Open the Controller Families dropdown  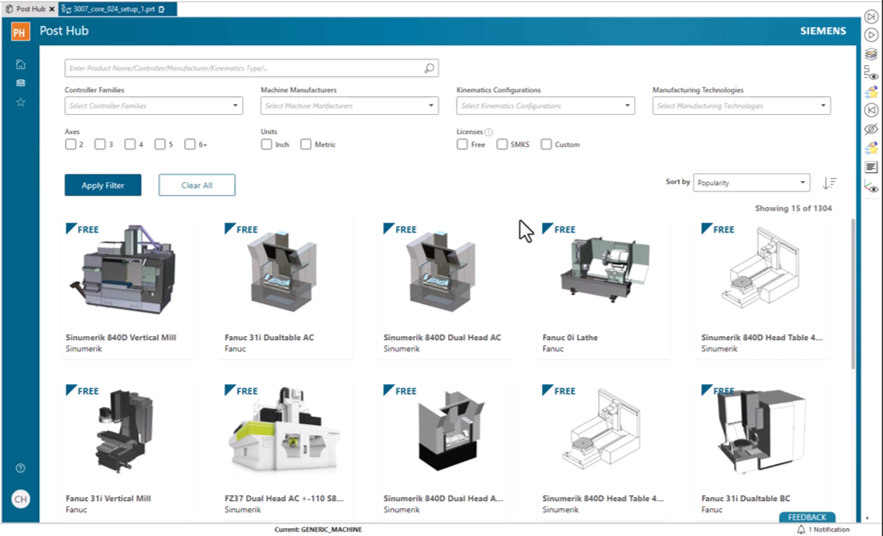coord(154,106)
